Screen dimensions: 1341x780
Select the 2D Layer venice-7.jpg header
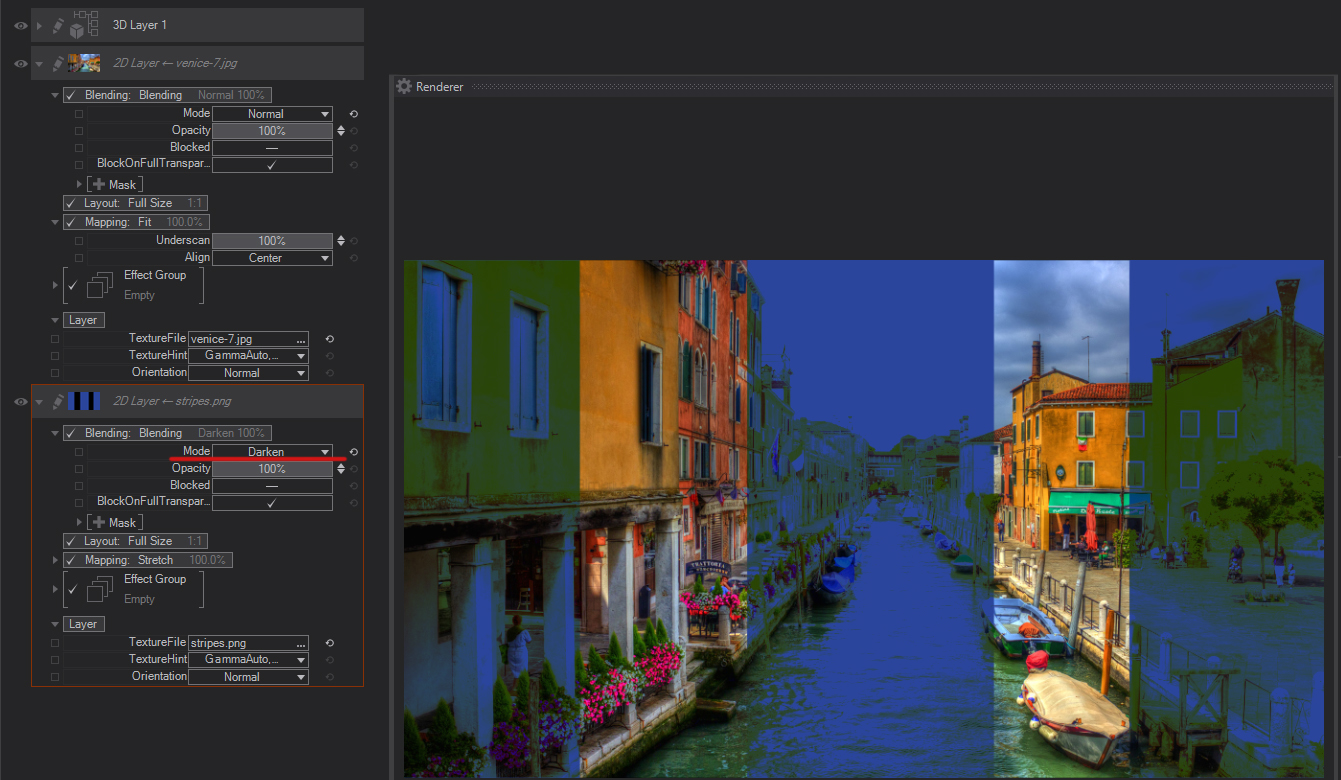point(175,63)
